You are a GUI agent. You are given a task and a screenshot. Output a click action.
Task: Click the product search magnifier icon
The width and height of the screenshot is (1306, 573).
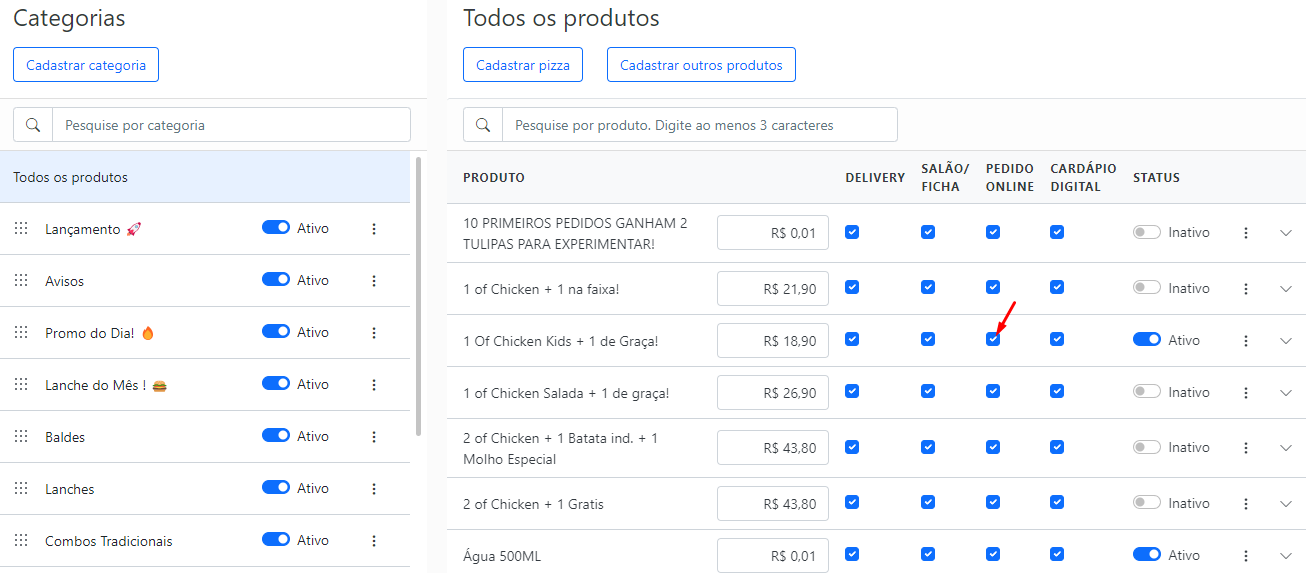(483, 125)
